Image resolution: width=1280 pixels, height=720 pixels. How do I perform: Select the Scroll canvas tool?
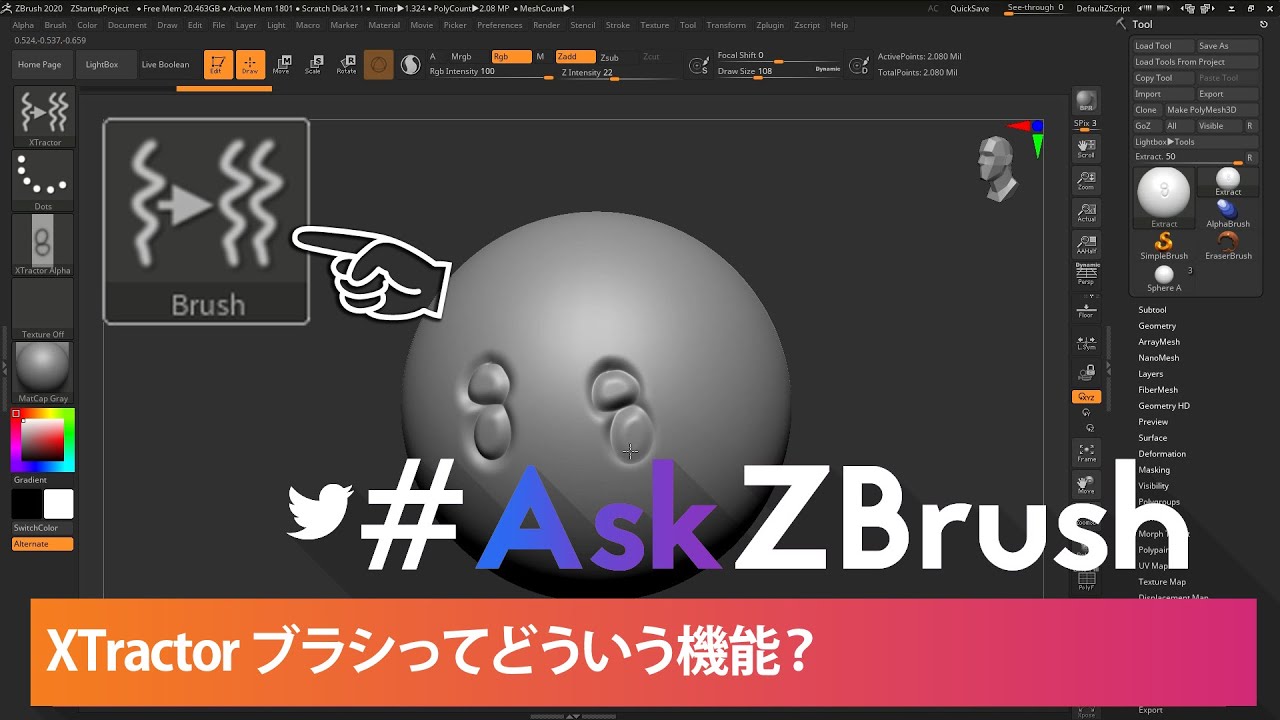pyautogui.click(x=1086, y=149)
